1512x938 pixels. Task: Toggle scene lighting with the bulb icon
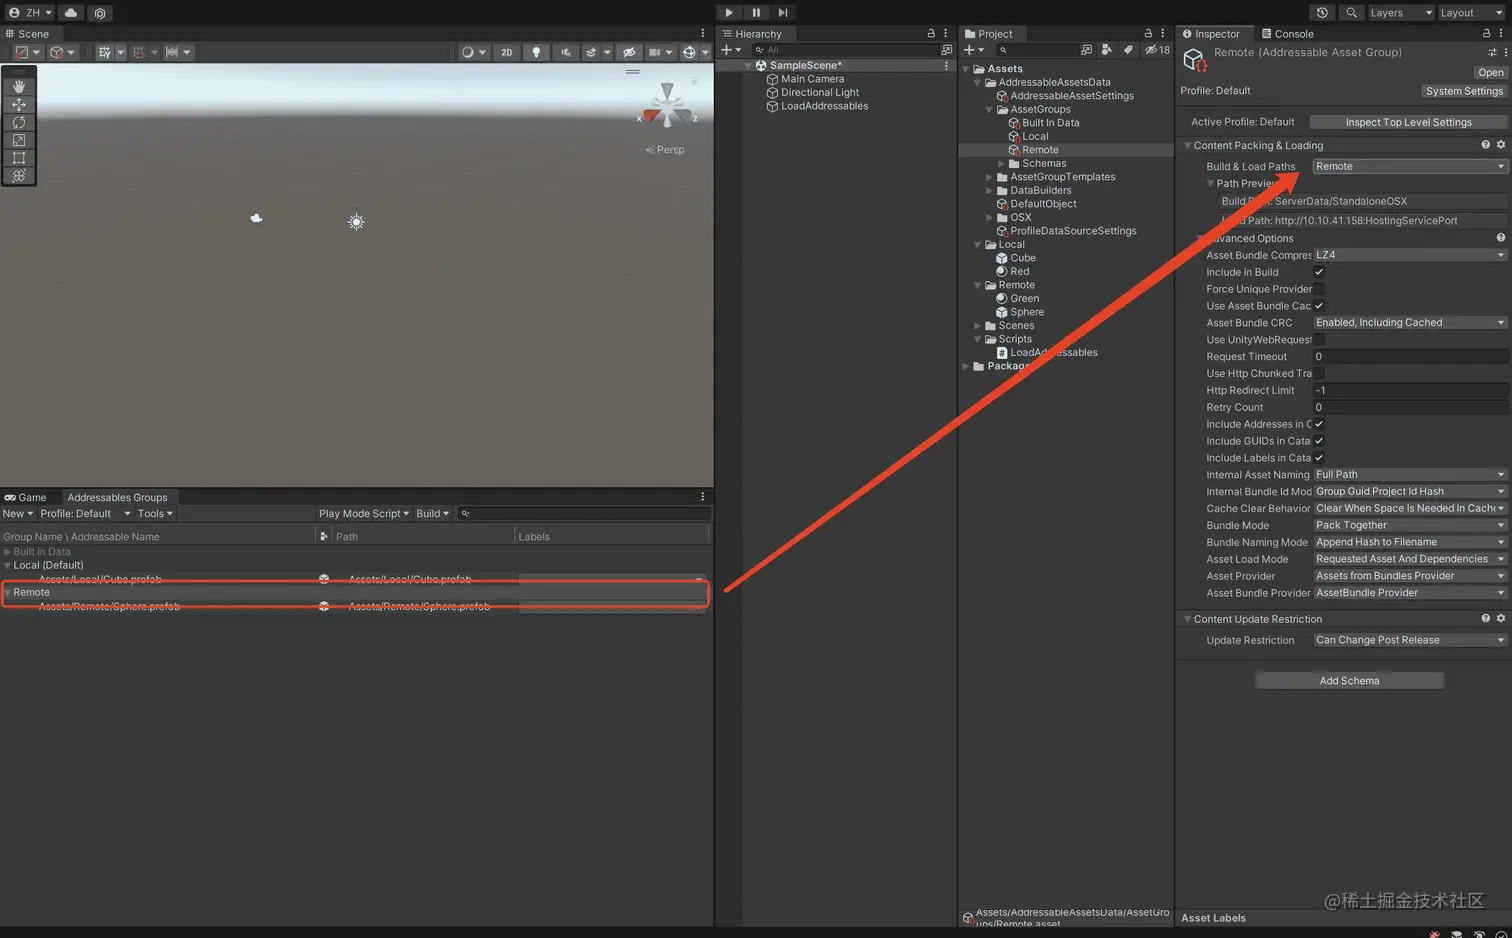[x=536, y=52]
